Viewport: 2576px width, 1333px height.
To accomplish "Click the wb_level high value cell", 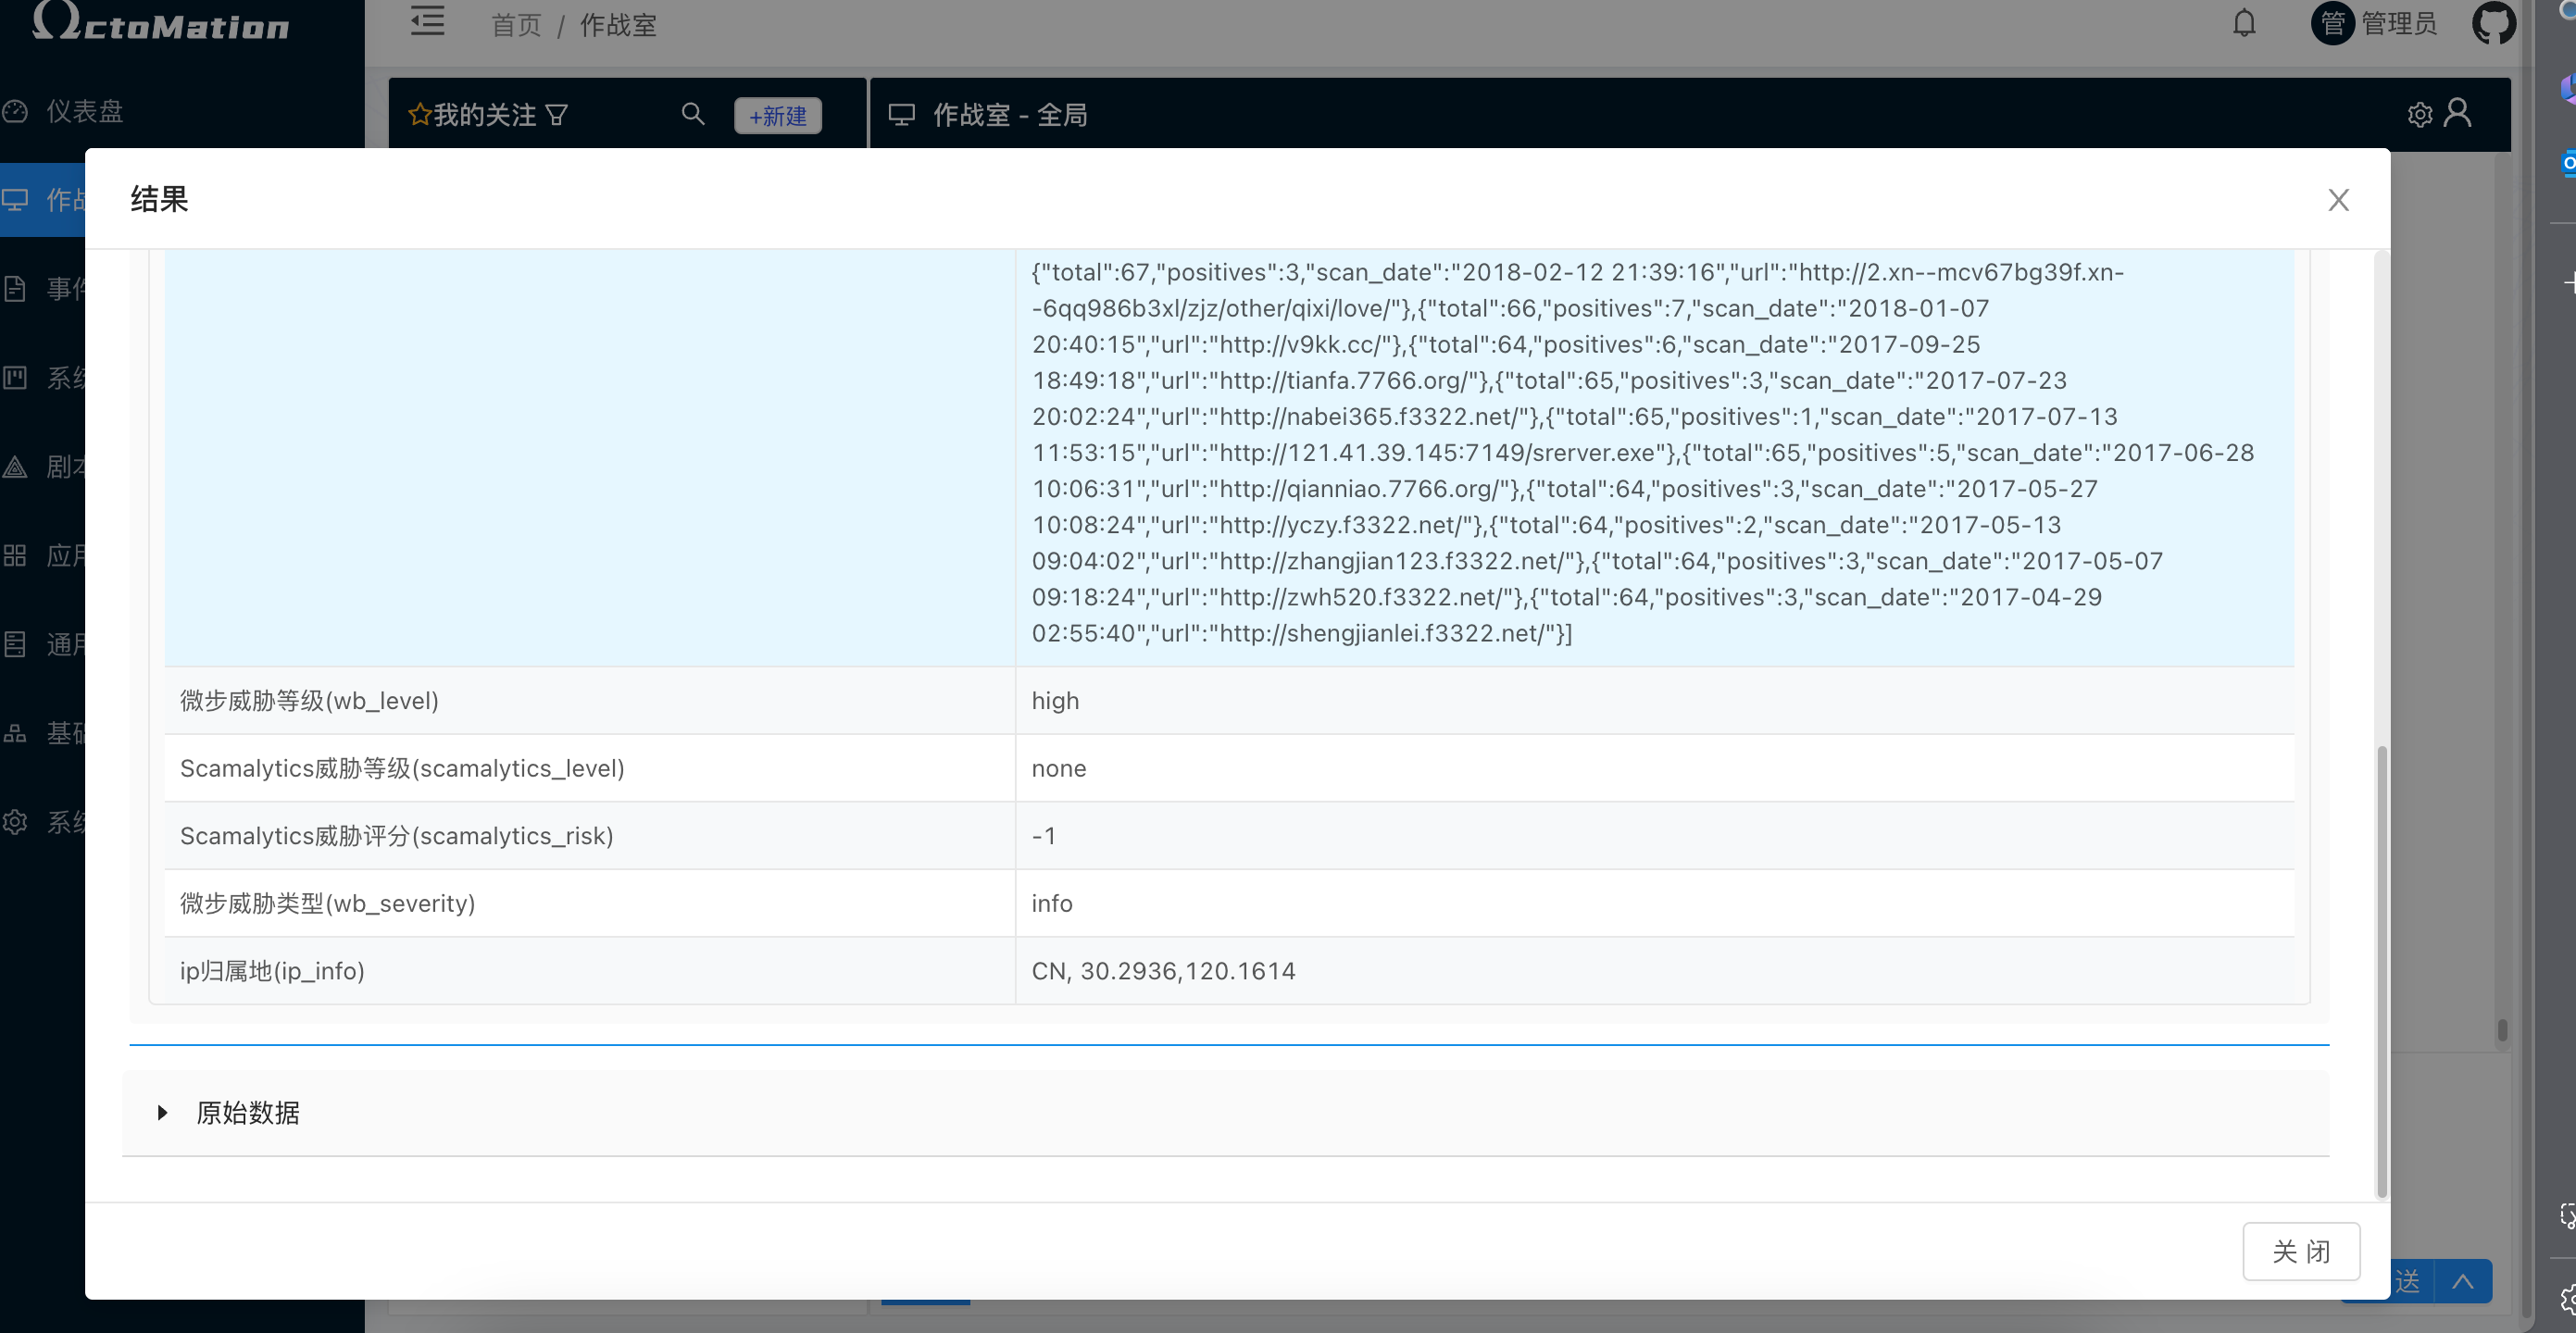I will click(1054, 700).
